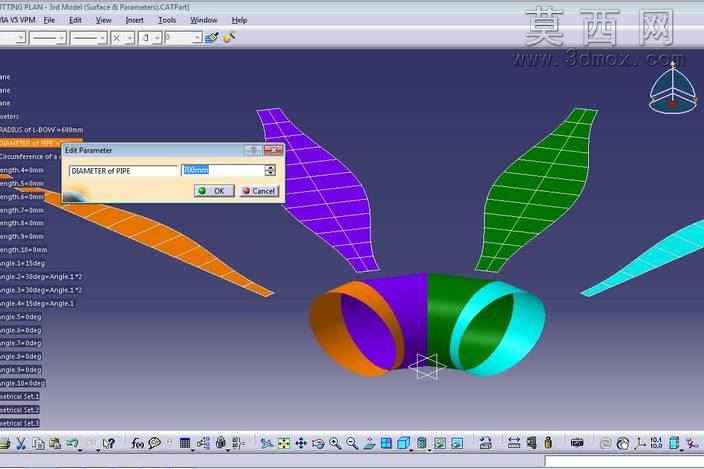Select the Pan four-arrow icon
The height and width of the screenshot is (469, 704).
tap(301, 443)
